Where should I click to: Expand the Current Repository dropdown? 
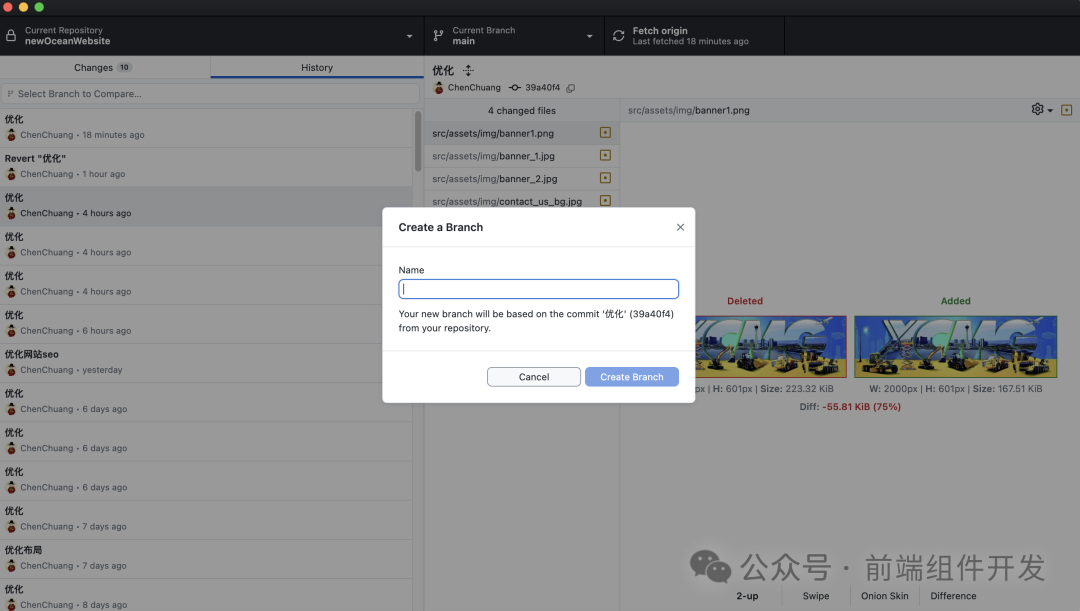409,37
